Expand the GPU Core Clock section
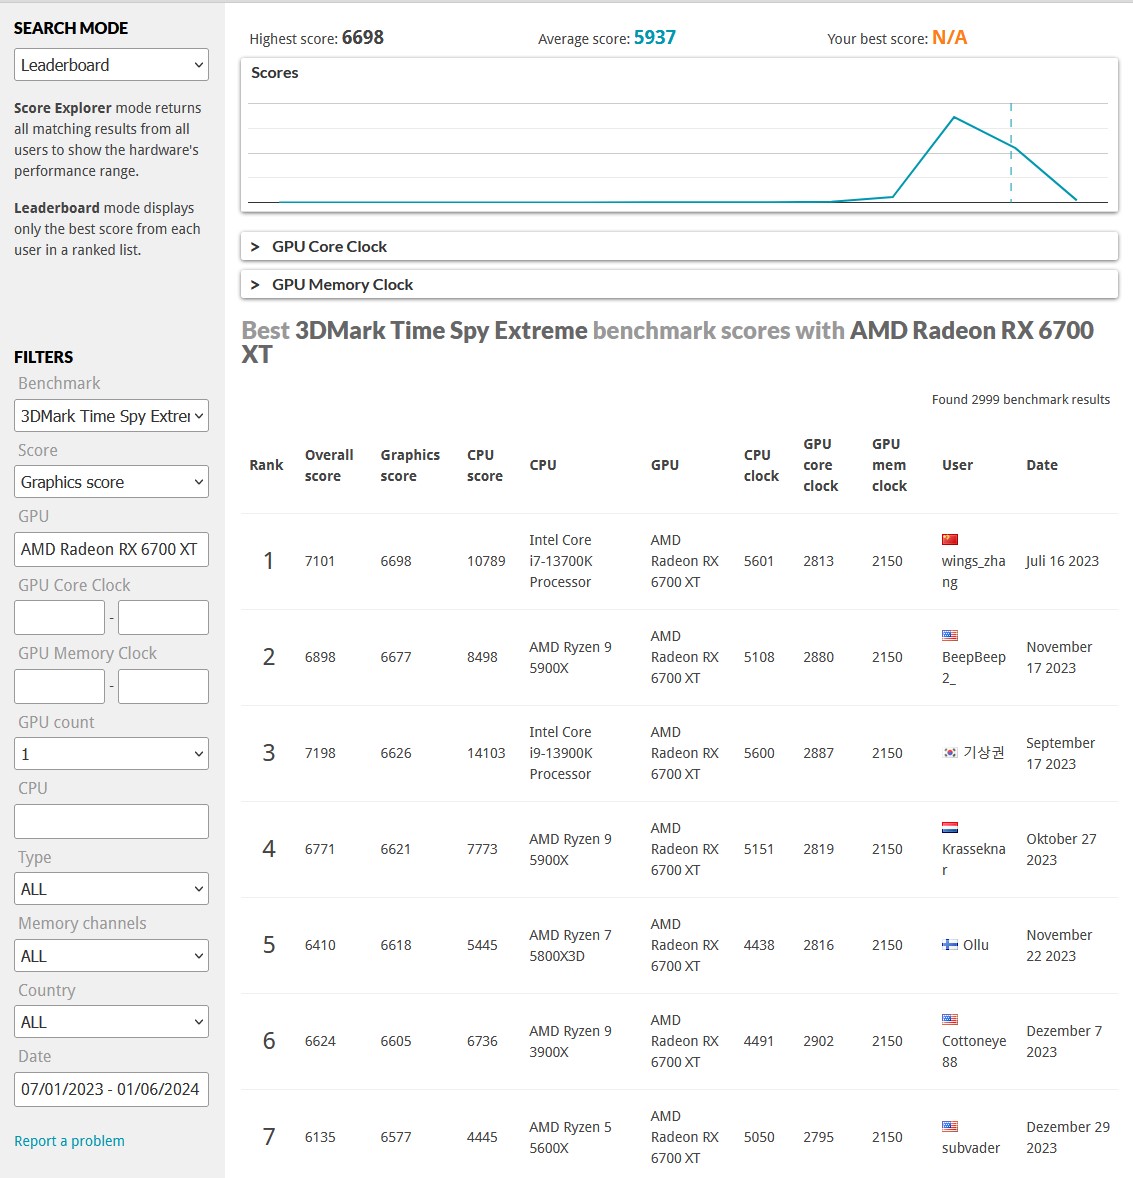The image size is (1133, 1178). (x=679, y=246)
